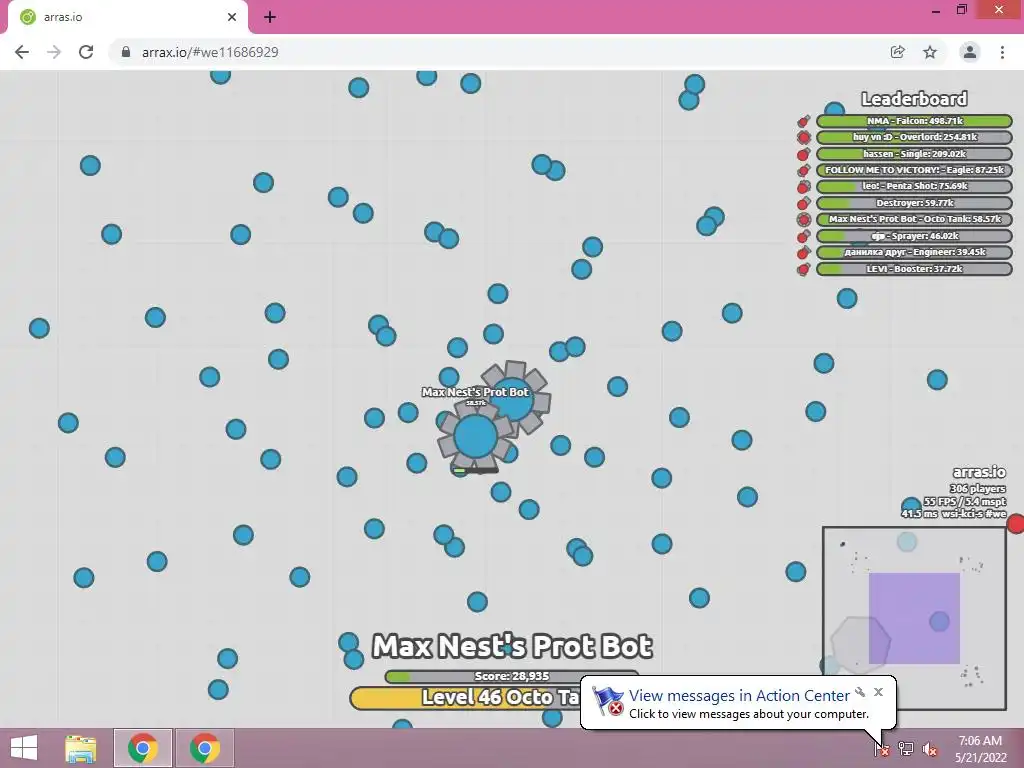This screenshot has height=768, width=1024.
Task: Share this page using share icon
Action: coord(897,52)
